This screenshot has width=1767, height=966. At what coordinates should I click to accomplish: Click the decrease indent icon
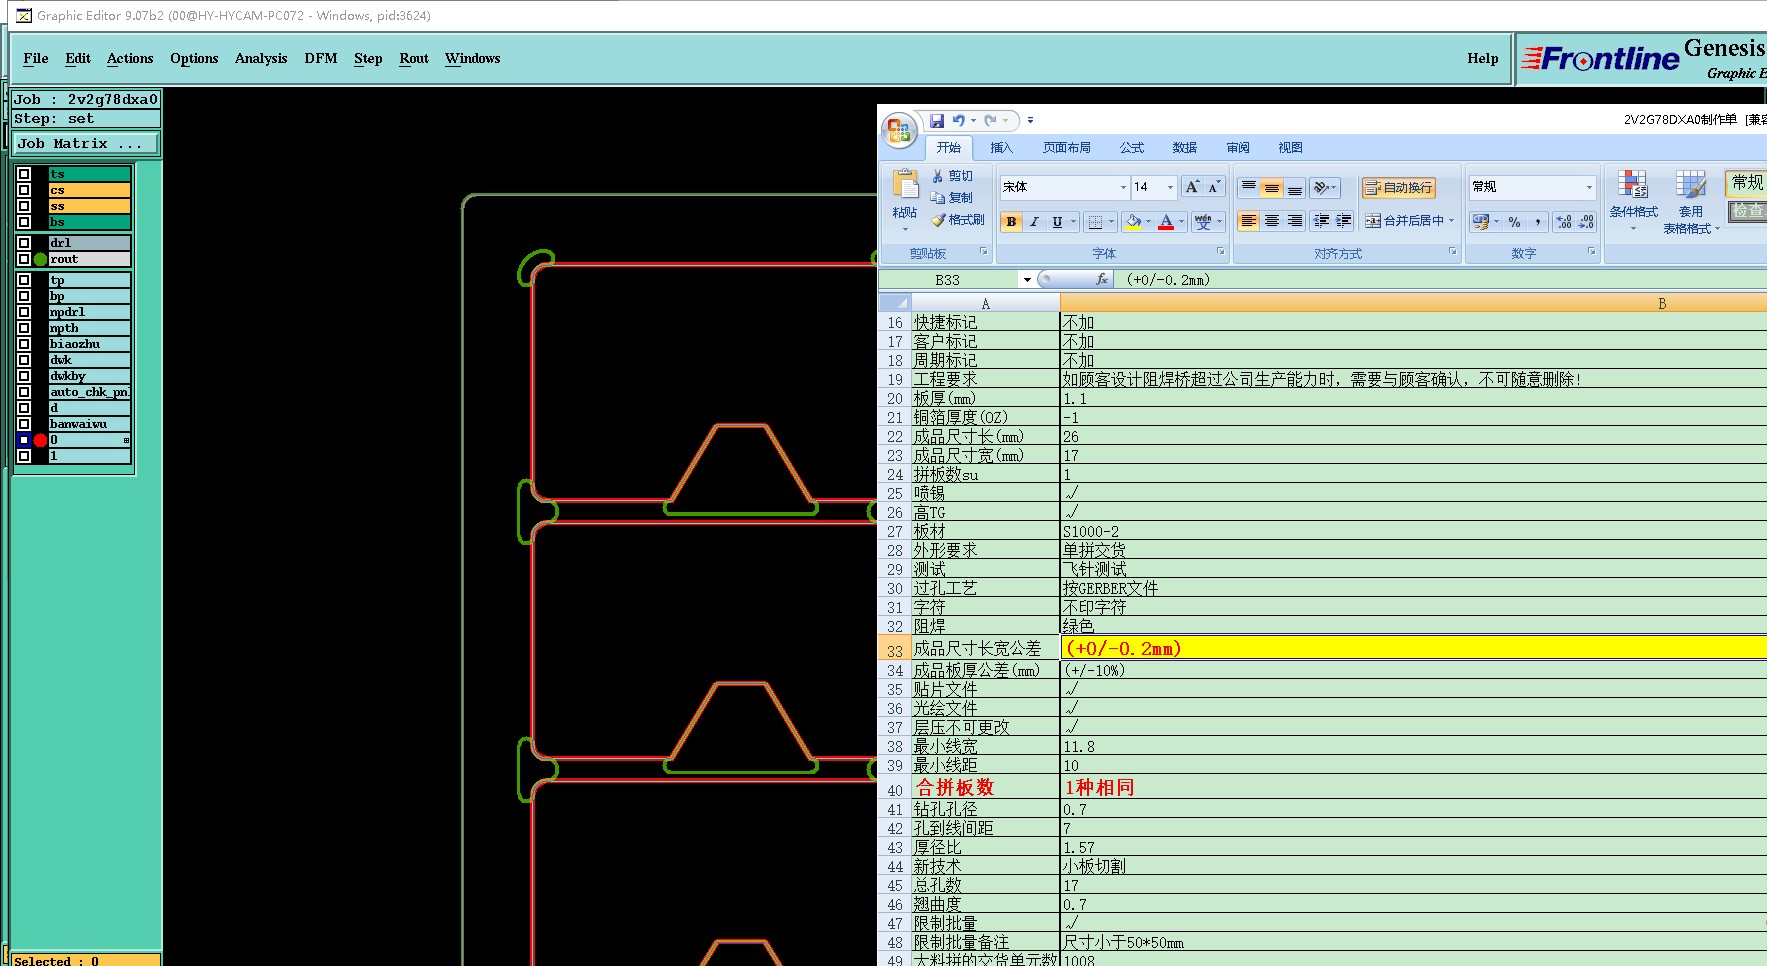tap(1322, 221)
